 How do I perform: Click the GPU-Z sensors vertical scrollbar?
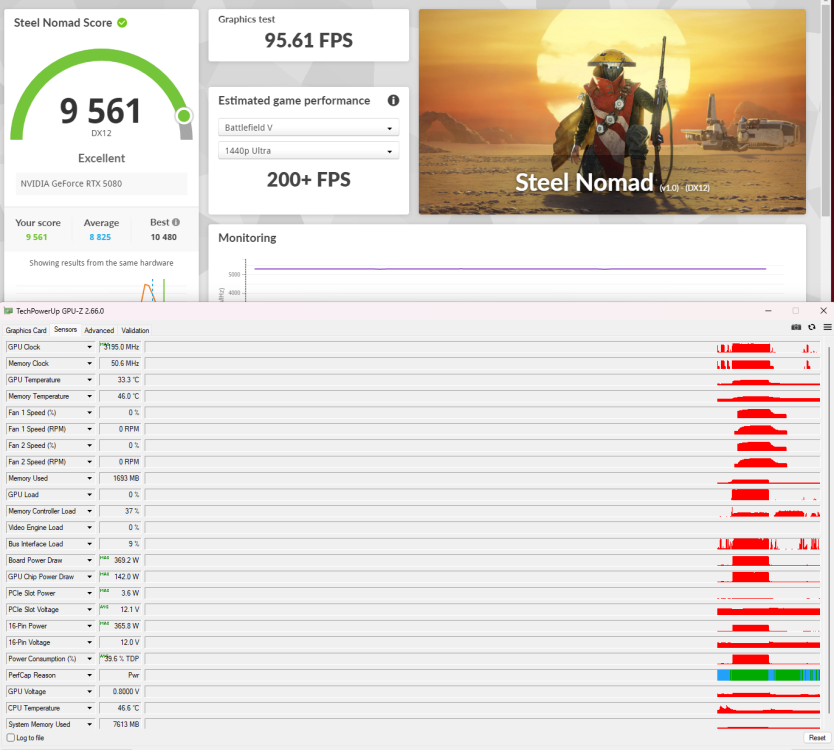pyautogui.click(x=828, y=529)
